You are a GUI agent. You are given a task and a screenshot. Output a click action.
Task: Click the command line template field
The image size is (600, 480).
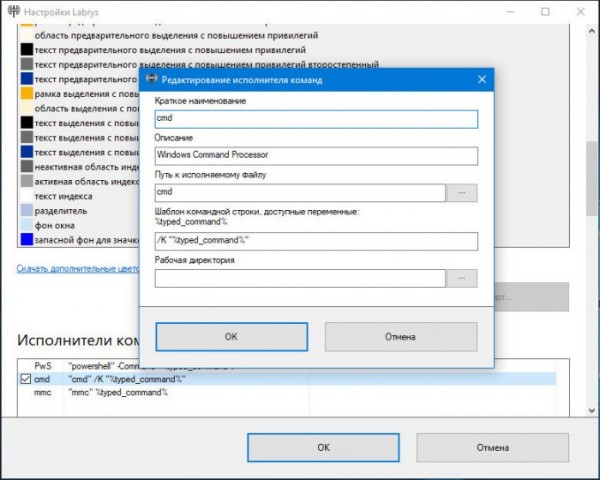click(x=316, y=241)
